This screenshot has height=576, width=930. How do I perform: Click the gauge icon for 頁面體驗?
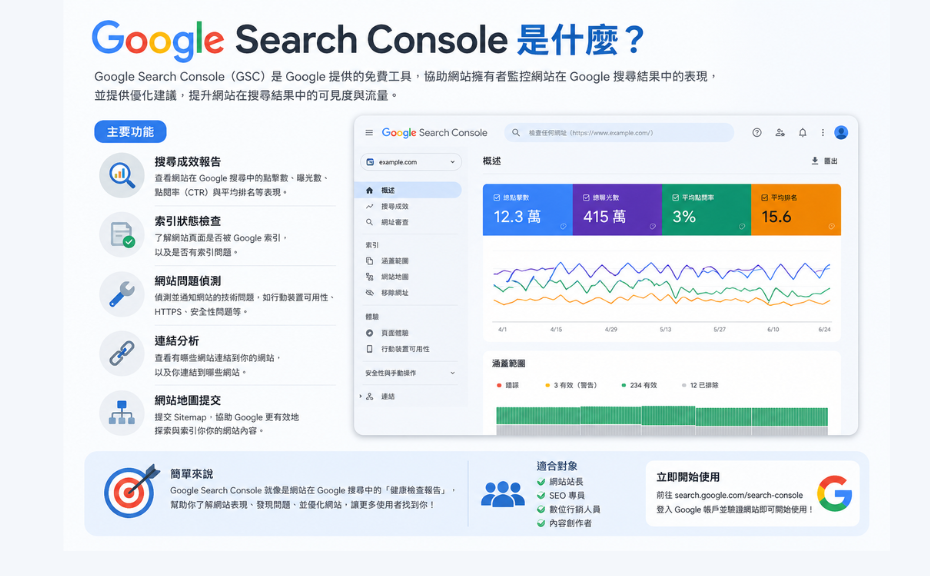click(x=370, y=333)
